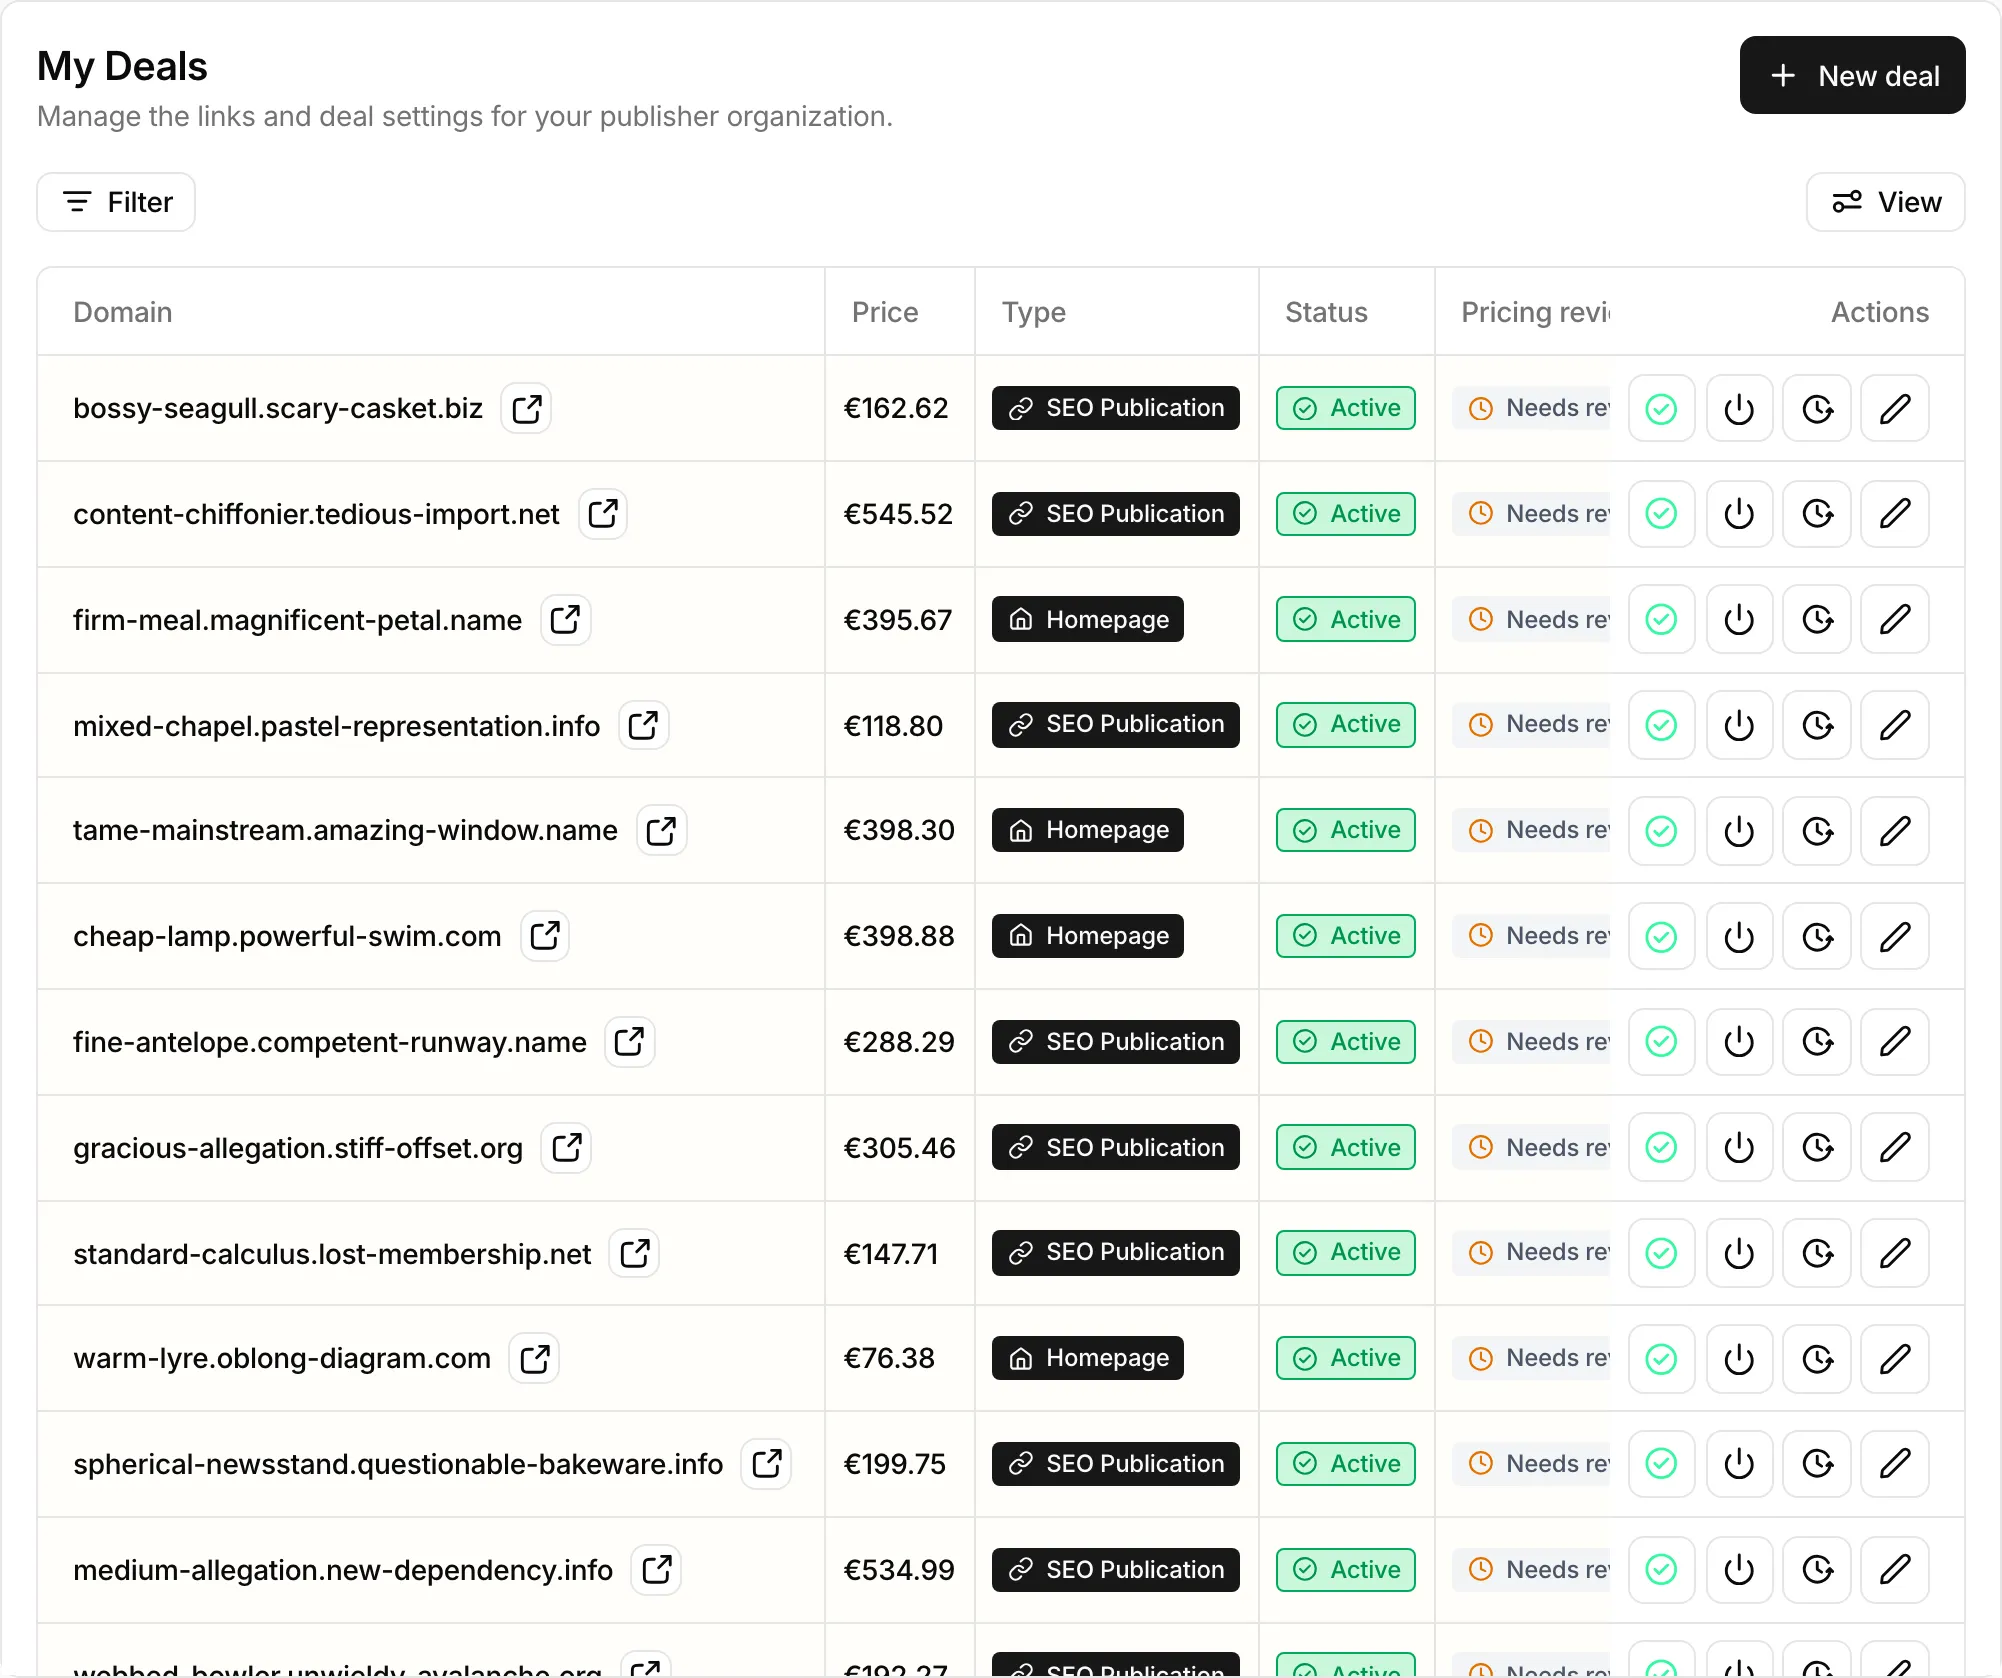The height and width of the screenshot is (1678, 2002).
Task: Edit medium-allegation.new-dependency.info with pencil icon
Action: [1895, 1569]
